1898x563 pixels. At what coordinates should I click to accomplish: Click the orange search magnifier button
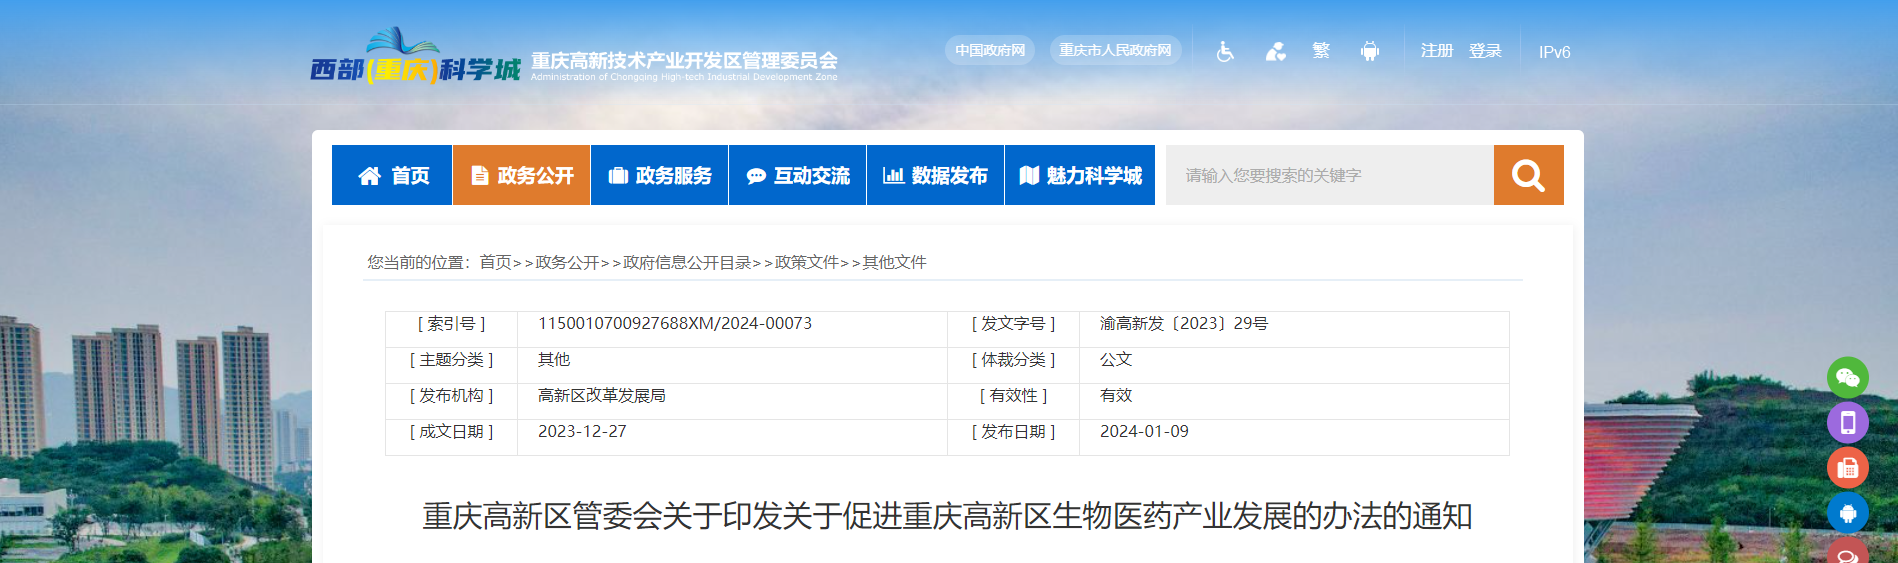pos(1528,175)
